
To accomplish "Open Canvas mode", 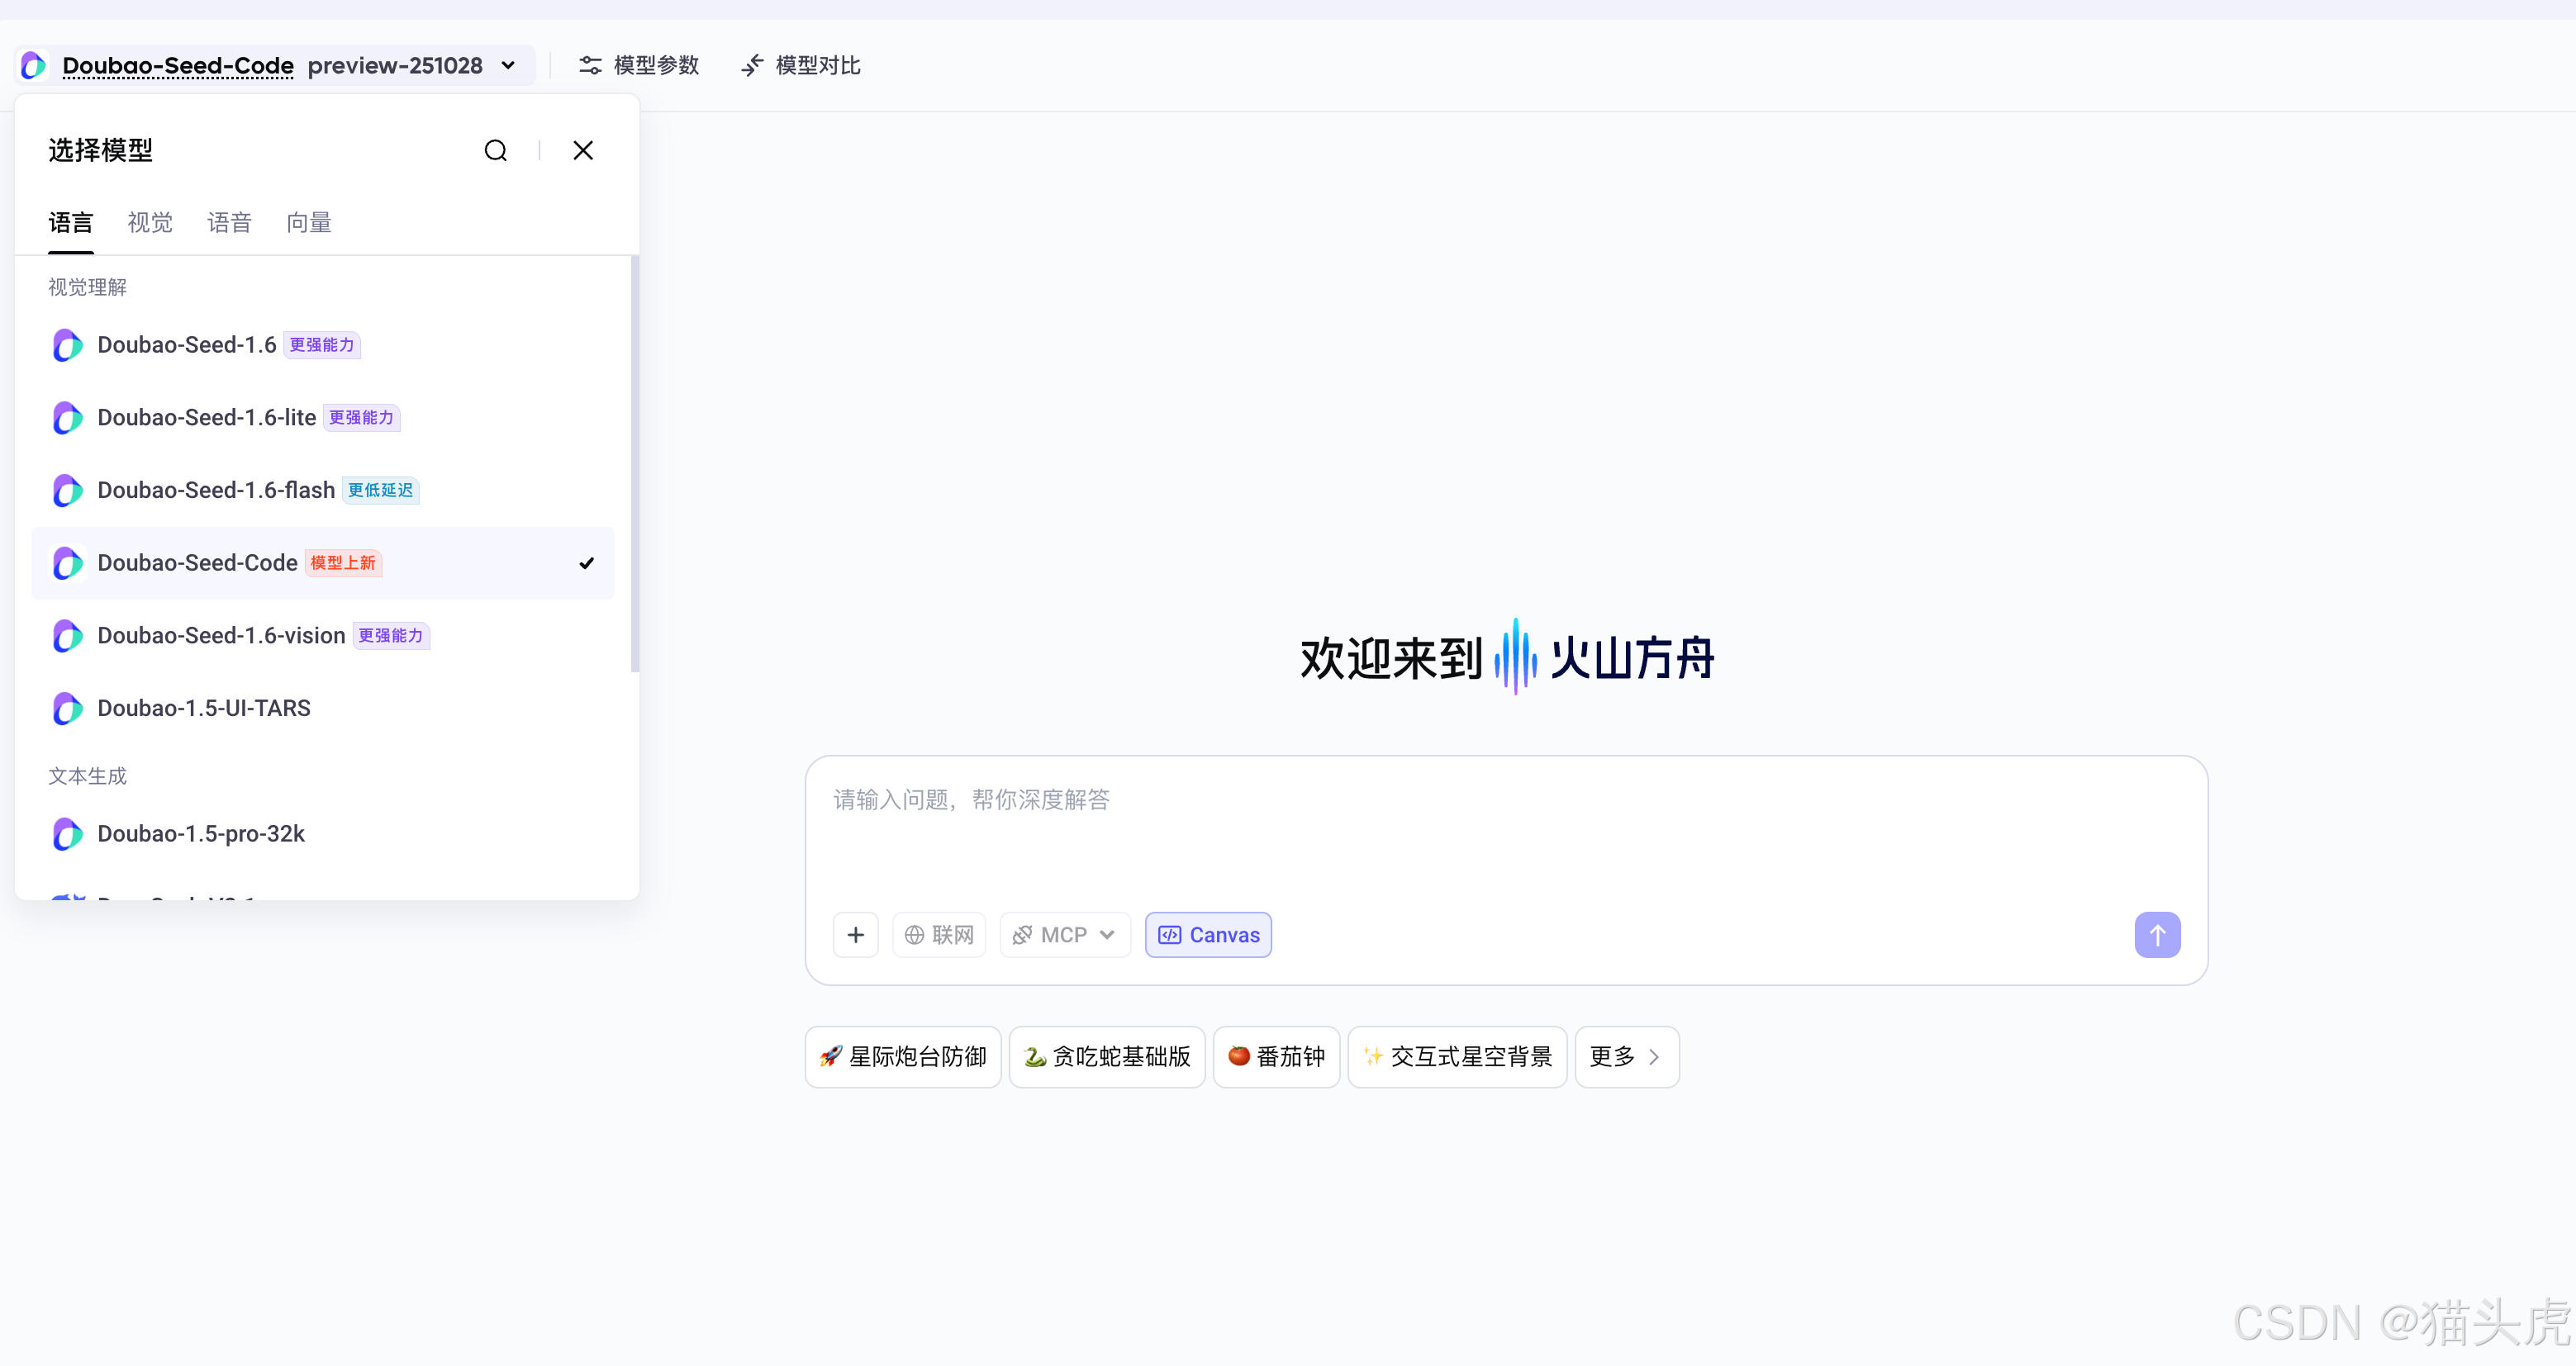I will coord(1207,934).
